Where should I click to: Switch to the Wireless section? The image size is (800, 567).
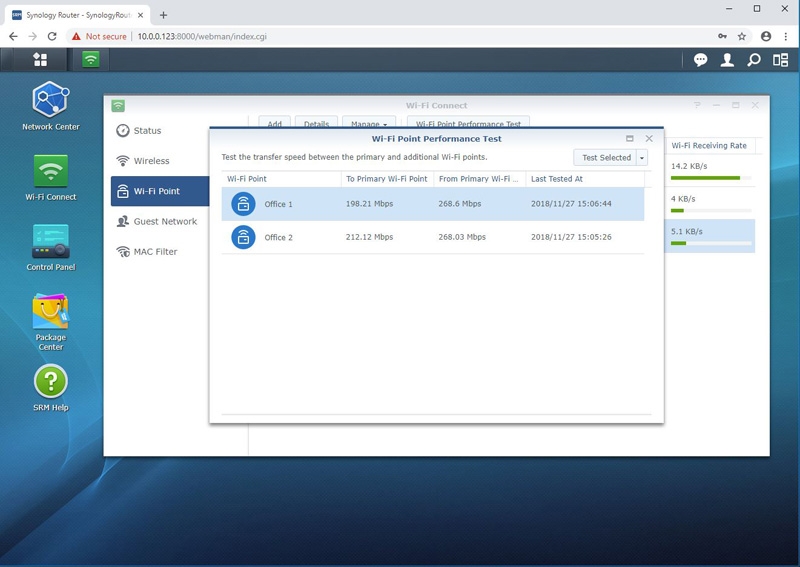coord(151,161)
